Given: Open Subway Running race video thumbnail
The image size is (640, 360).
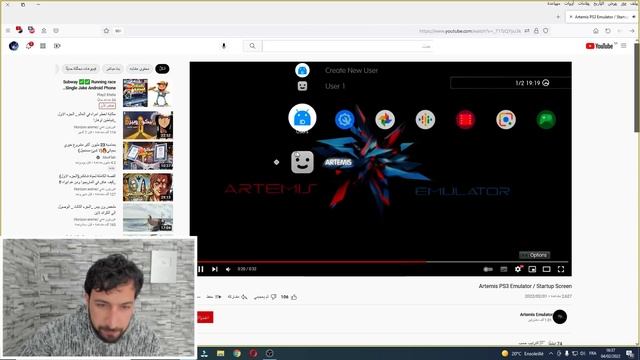Looking at the screenshot, I should click(147, 93).
